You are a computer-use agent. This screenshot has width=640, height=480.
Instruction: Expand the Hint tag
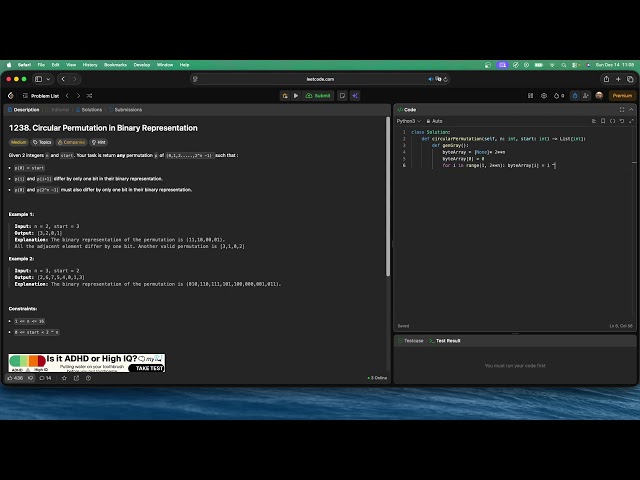[98, 142]
